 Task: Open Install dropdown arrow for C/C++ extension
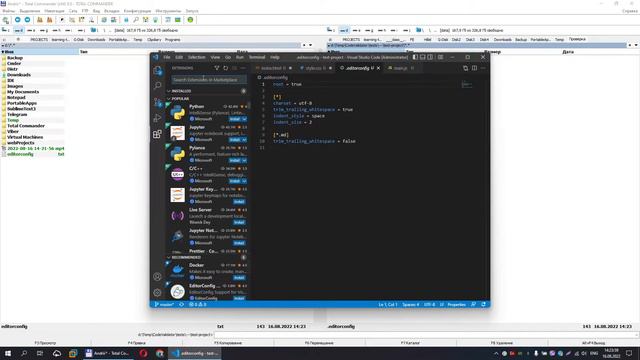pos(244,181)
